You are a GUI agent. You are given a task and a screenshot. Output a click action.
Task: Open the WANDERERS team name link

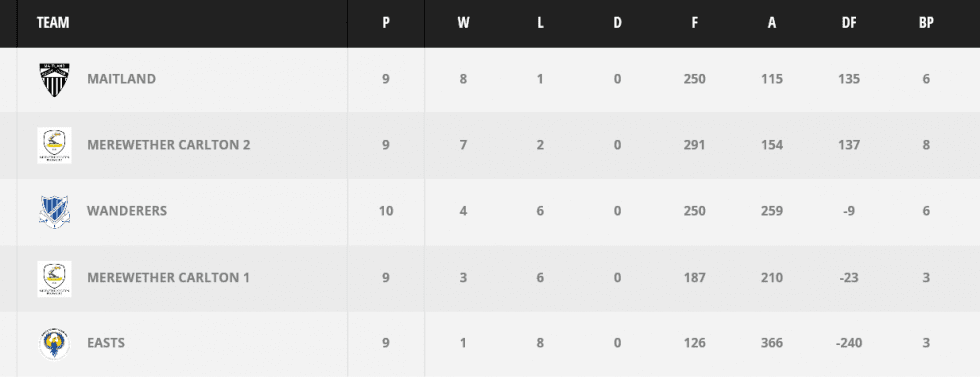tap(127, 211)
